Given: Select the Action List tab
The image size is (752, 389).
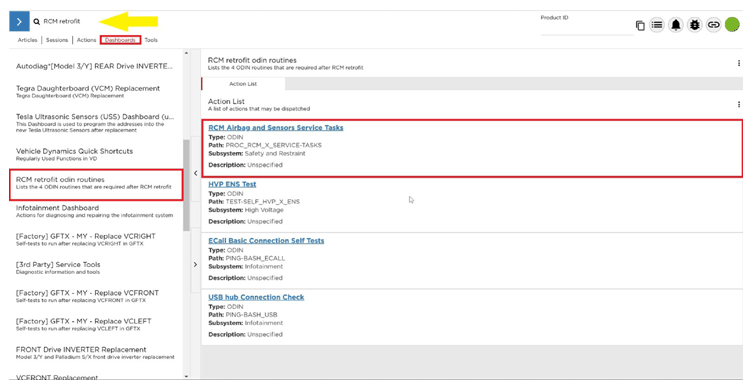Looking at the screenshot, I should click(x=243, y=84).
